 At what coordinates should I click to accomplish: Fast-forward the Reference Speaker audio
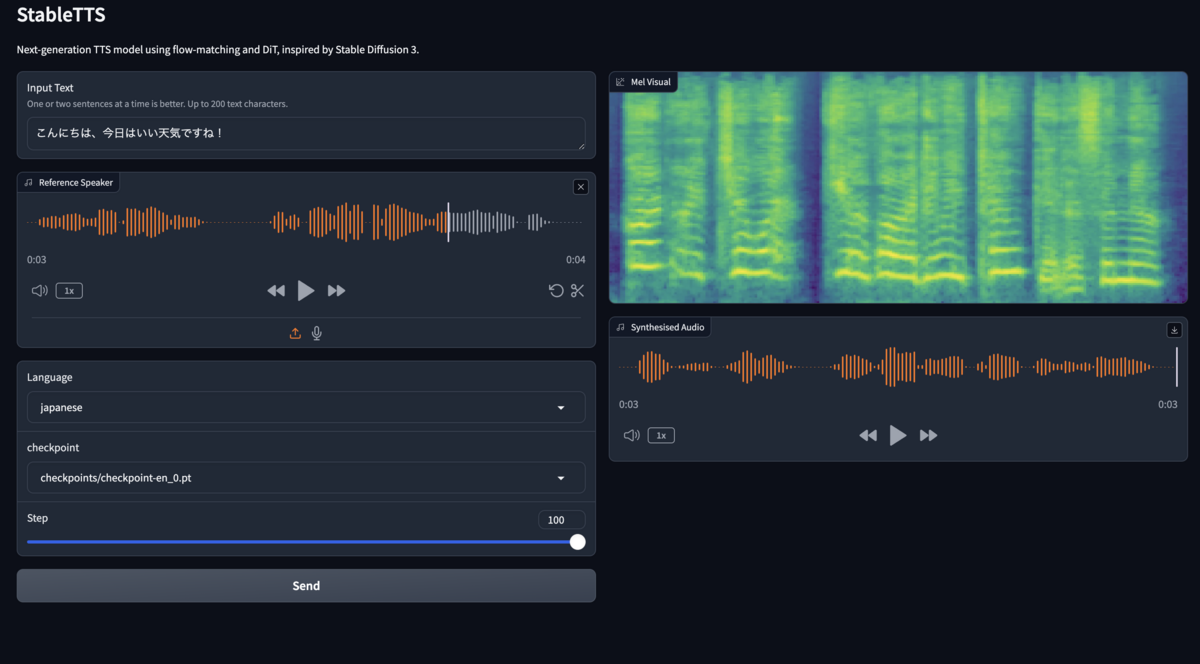tap(336, 291)
